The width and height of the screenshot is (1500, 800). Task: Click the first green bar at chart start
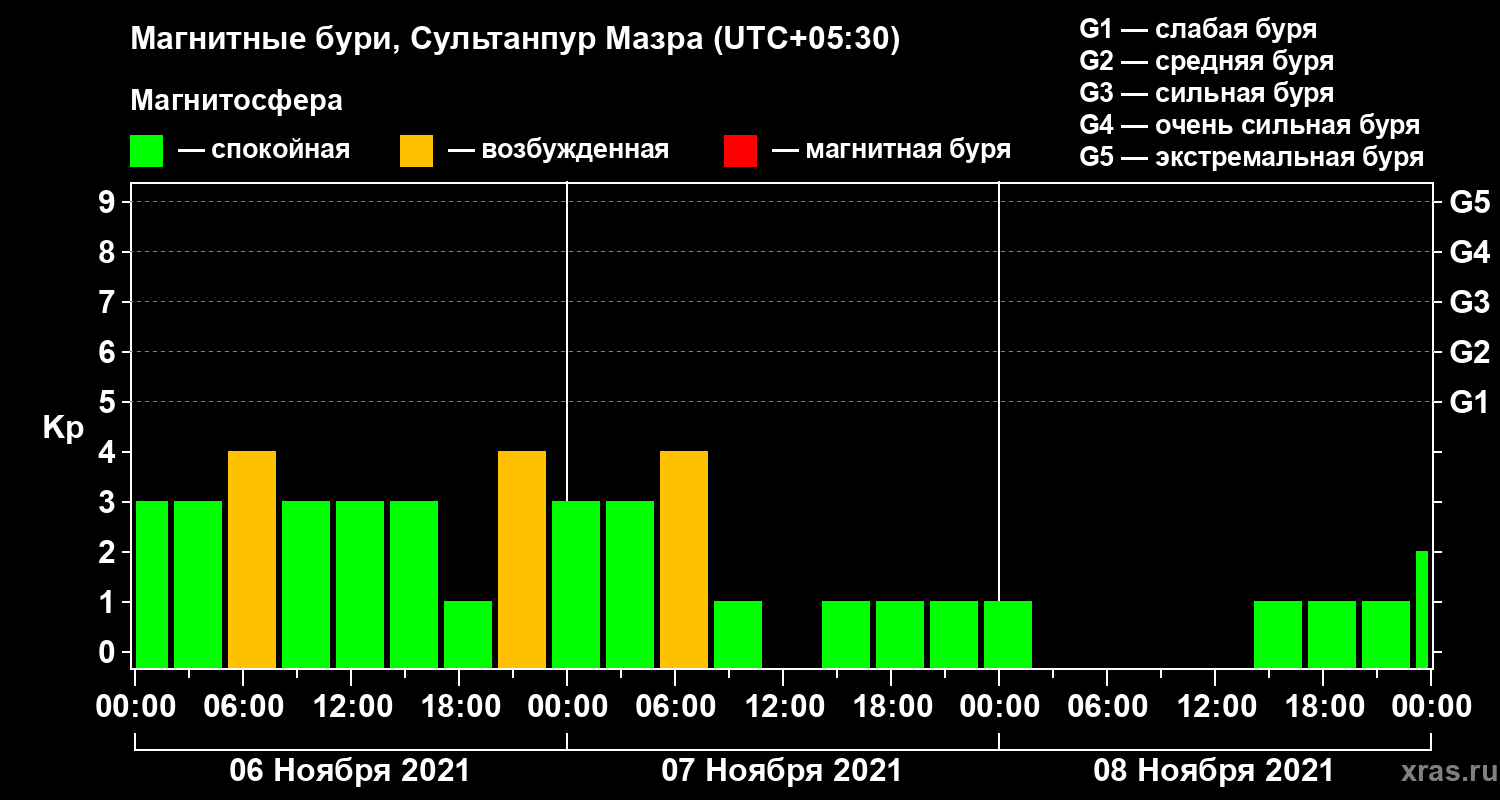tap(151, 585)
